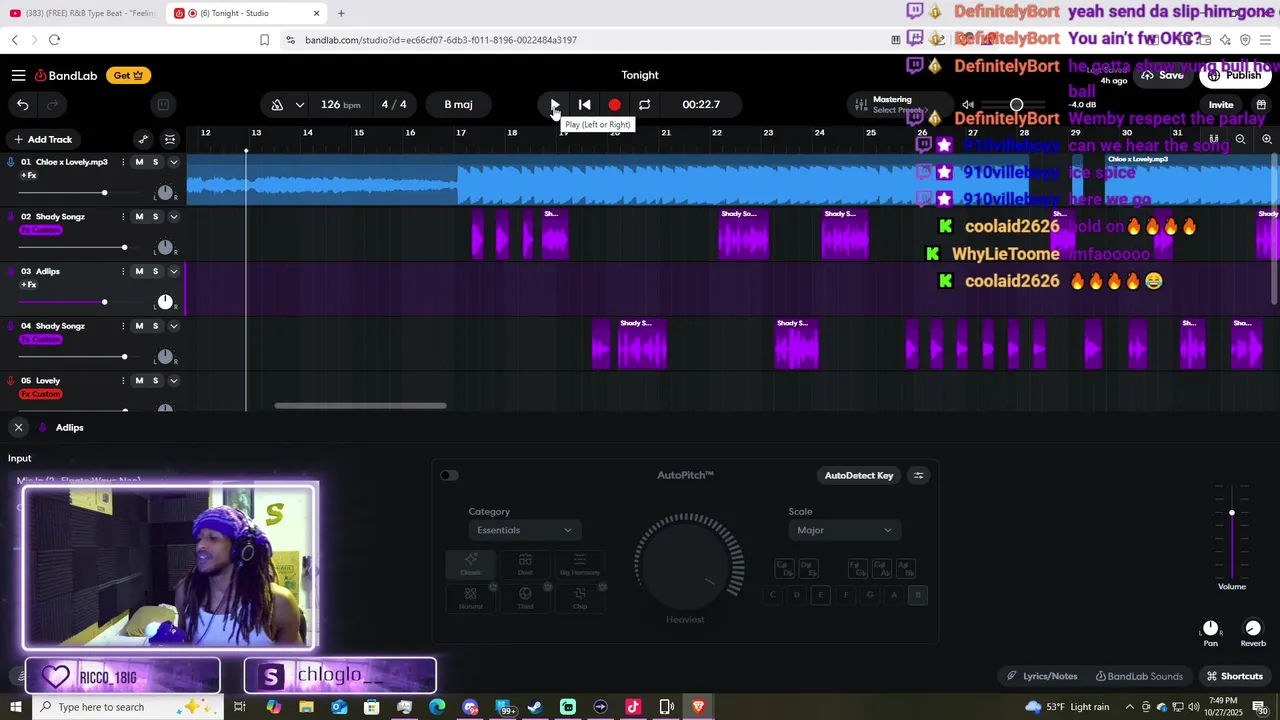
Task: Mute track 04 Shady Songz
Action: click(139, 326)
